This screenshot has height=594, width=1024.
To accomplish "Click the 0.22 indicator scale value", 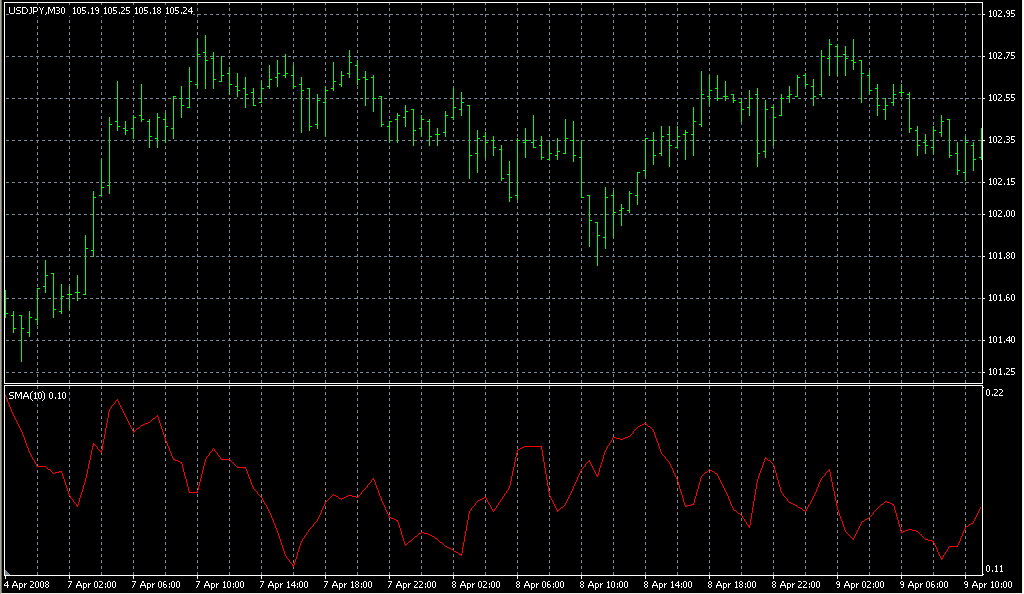I will (996, 393).
